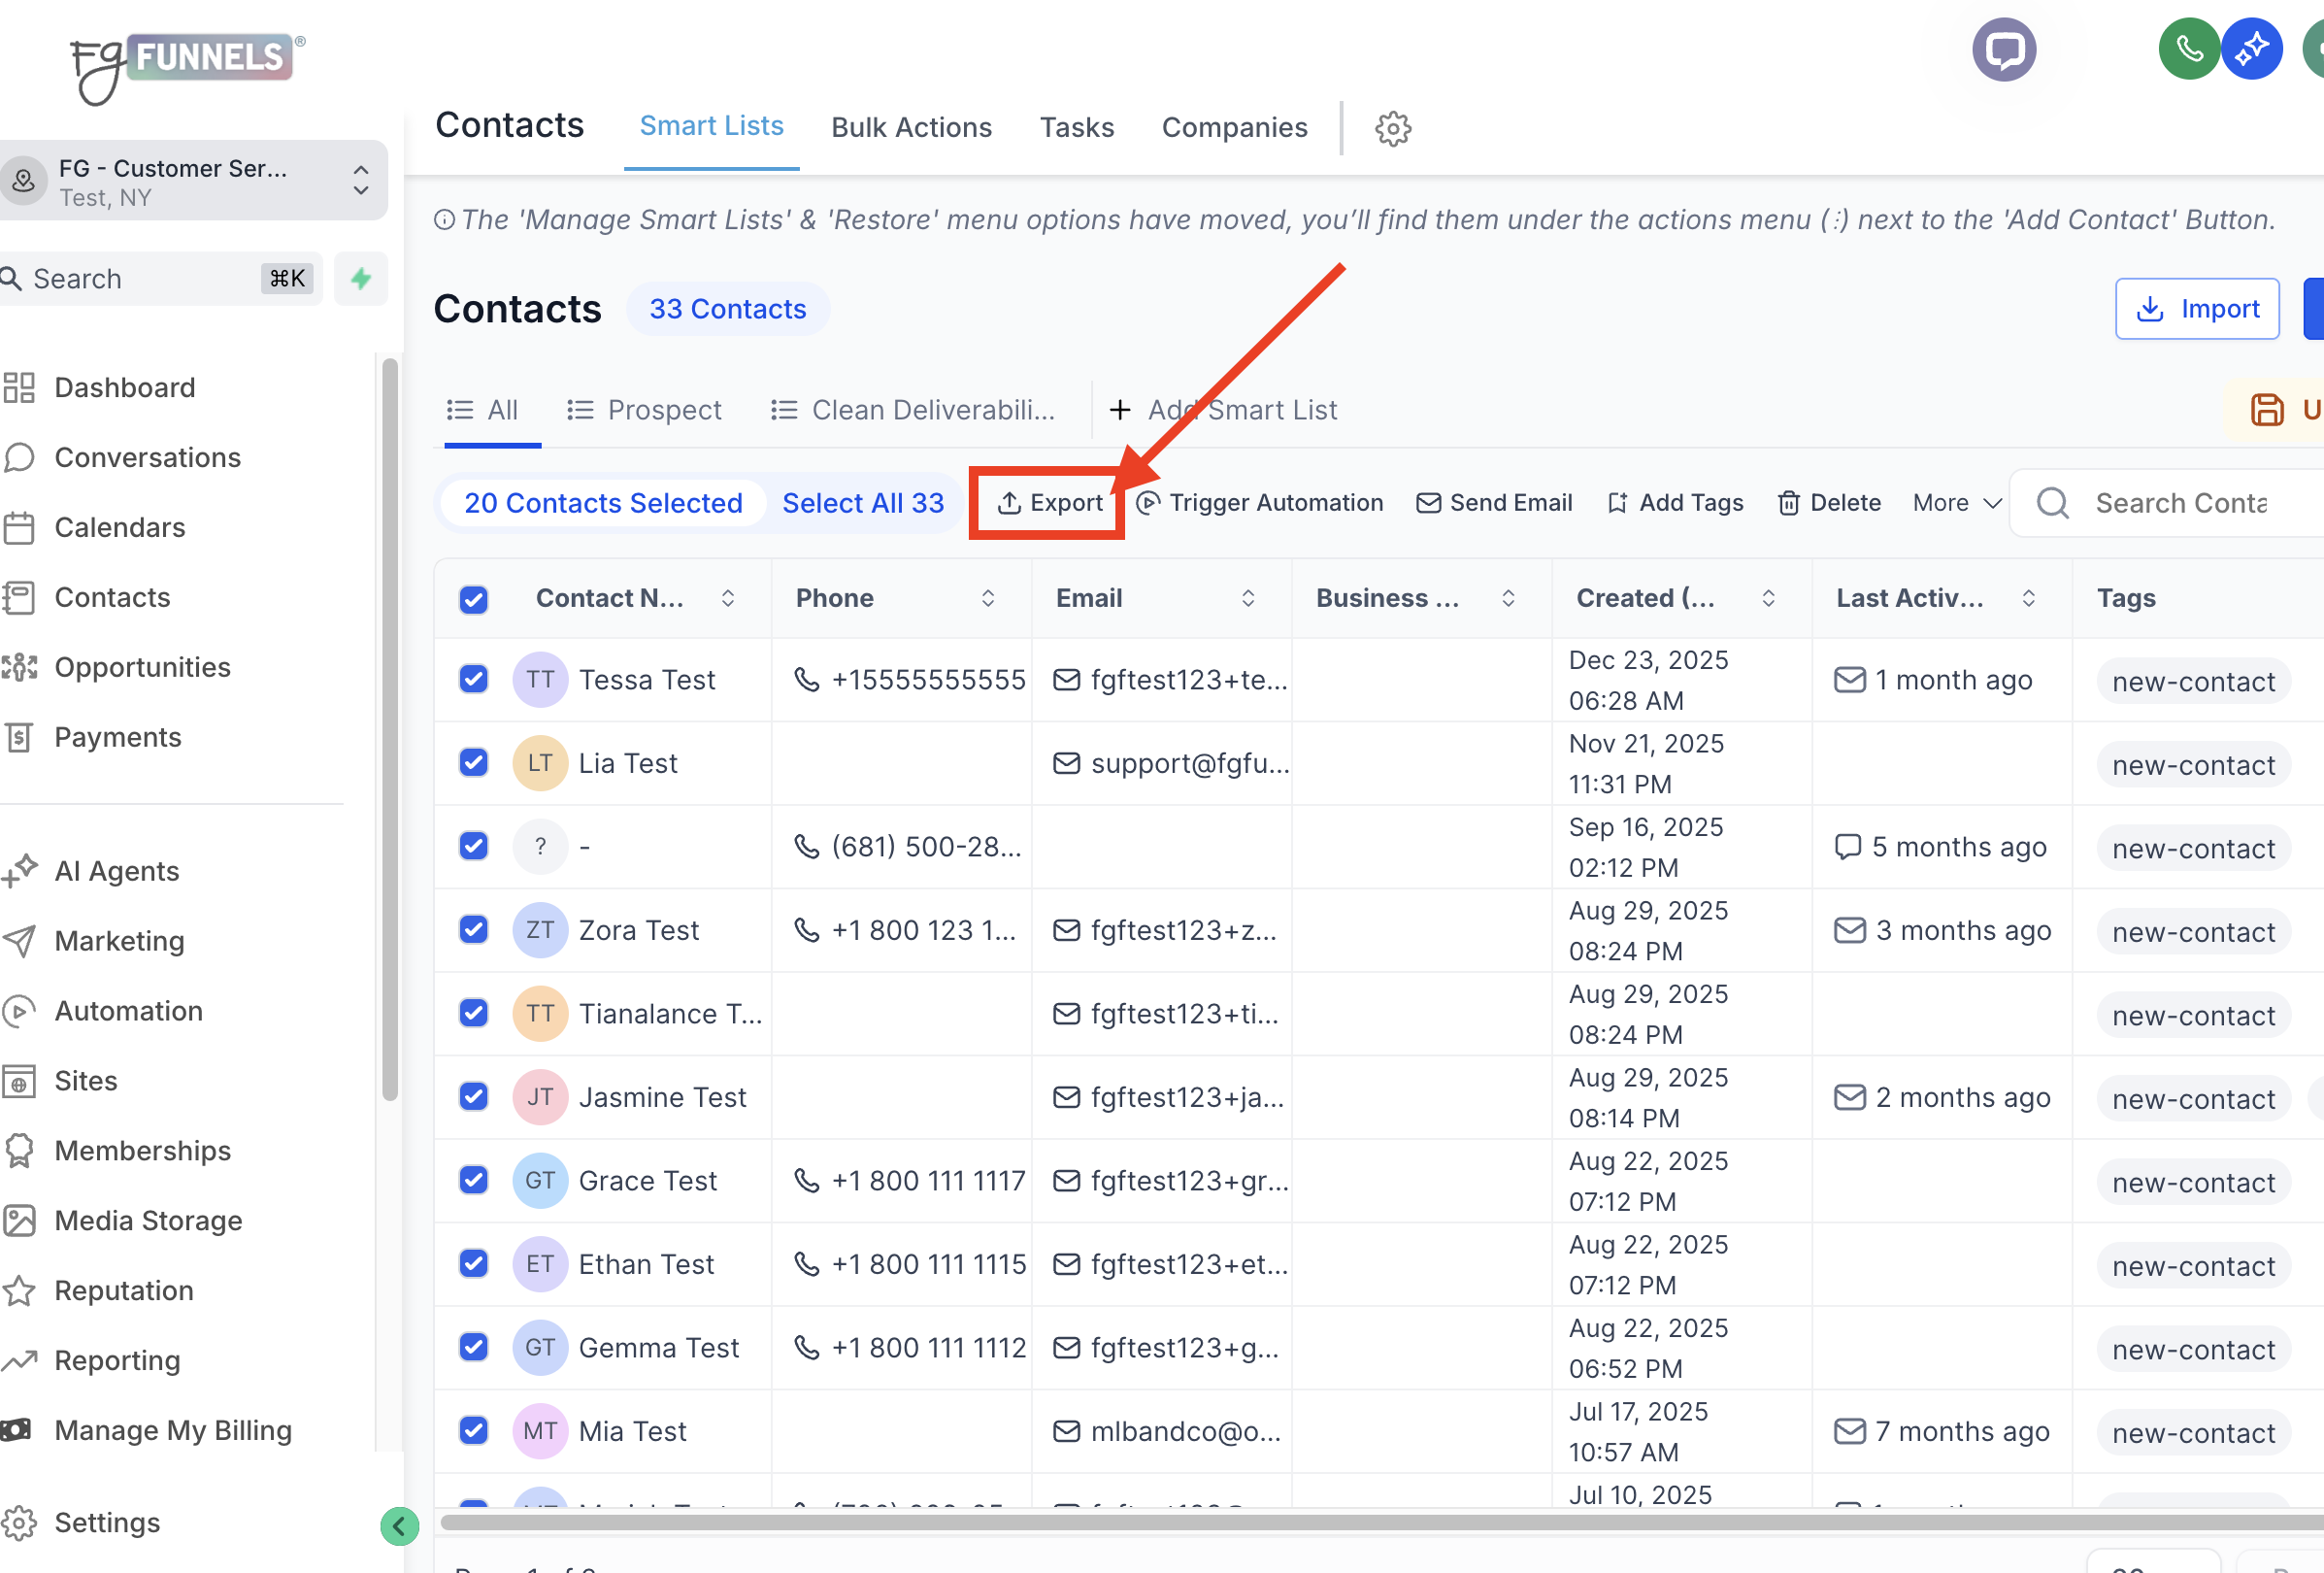The width and height of the screenshot is (2324, 1573).
Task: Click the green phone dialer icon
Action: [2188, 50]
